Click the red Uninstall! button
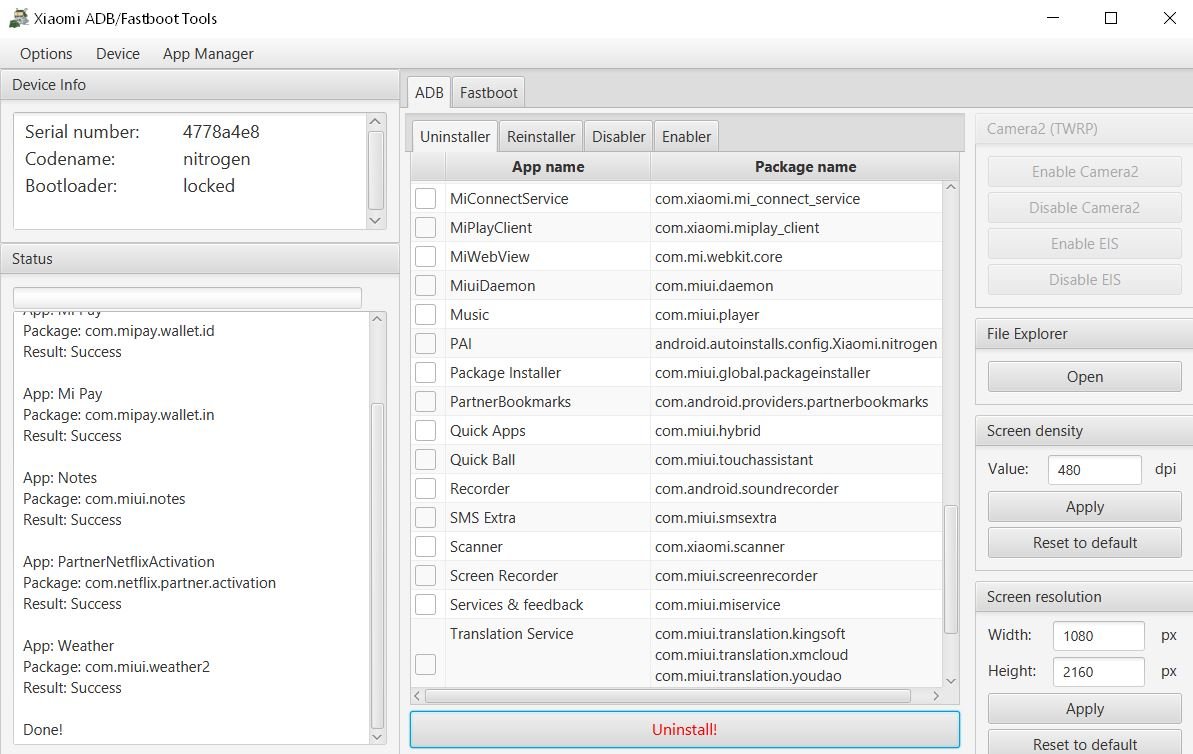This screenshot has height=754, width=1193. click(685, 729)
